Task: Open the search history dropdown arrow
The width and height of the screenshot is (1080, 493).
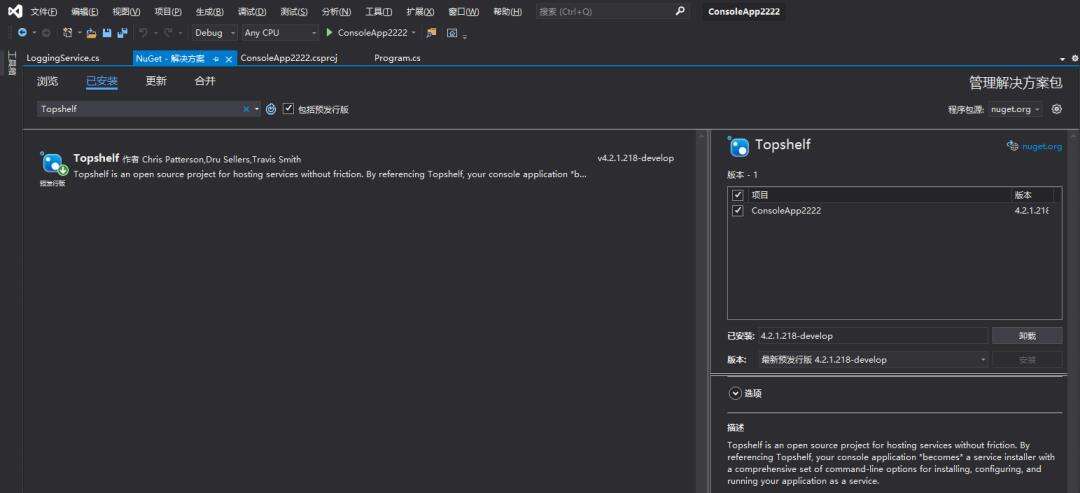Action: pos(257,109)
